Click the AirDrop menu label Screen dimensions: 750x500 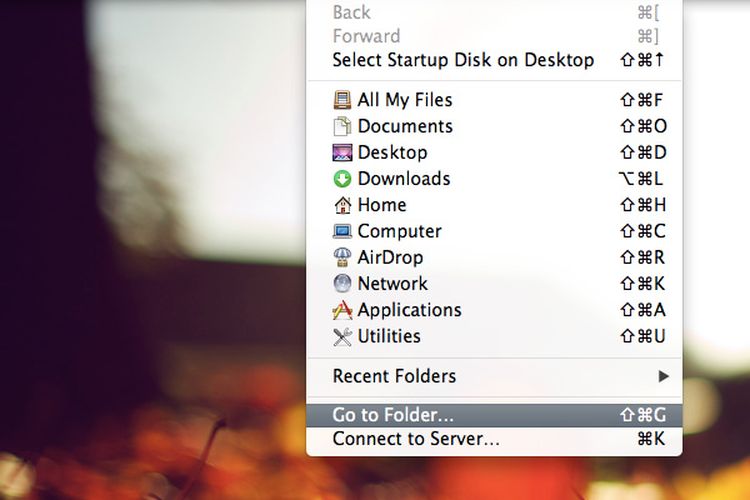point(390,258)
